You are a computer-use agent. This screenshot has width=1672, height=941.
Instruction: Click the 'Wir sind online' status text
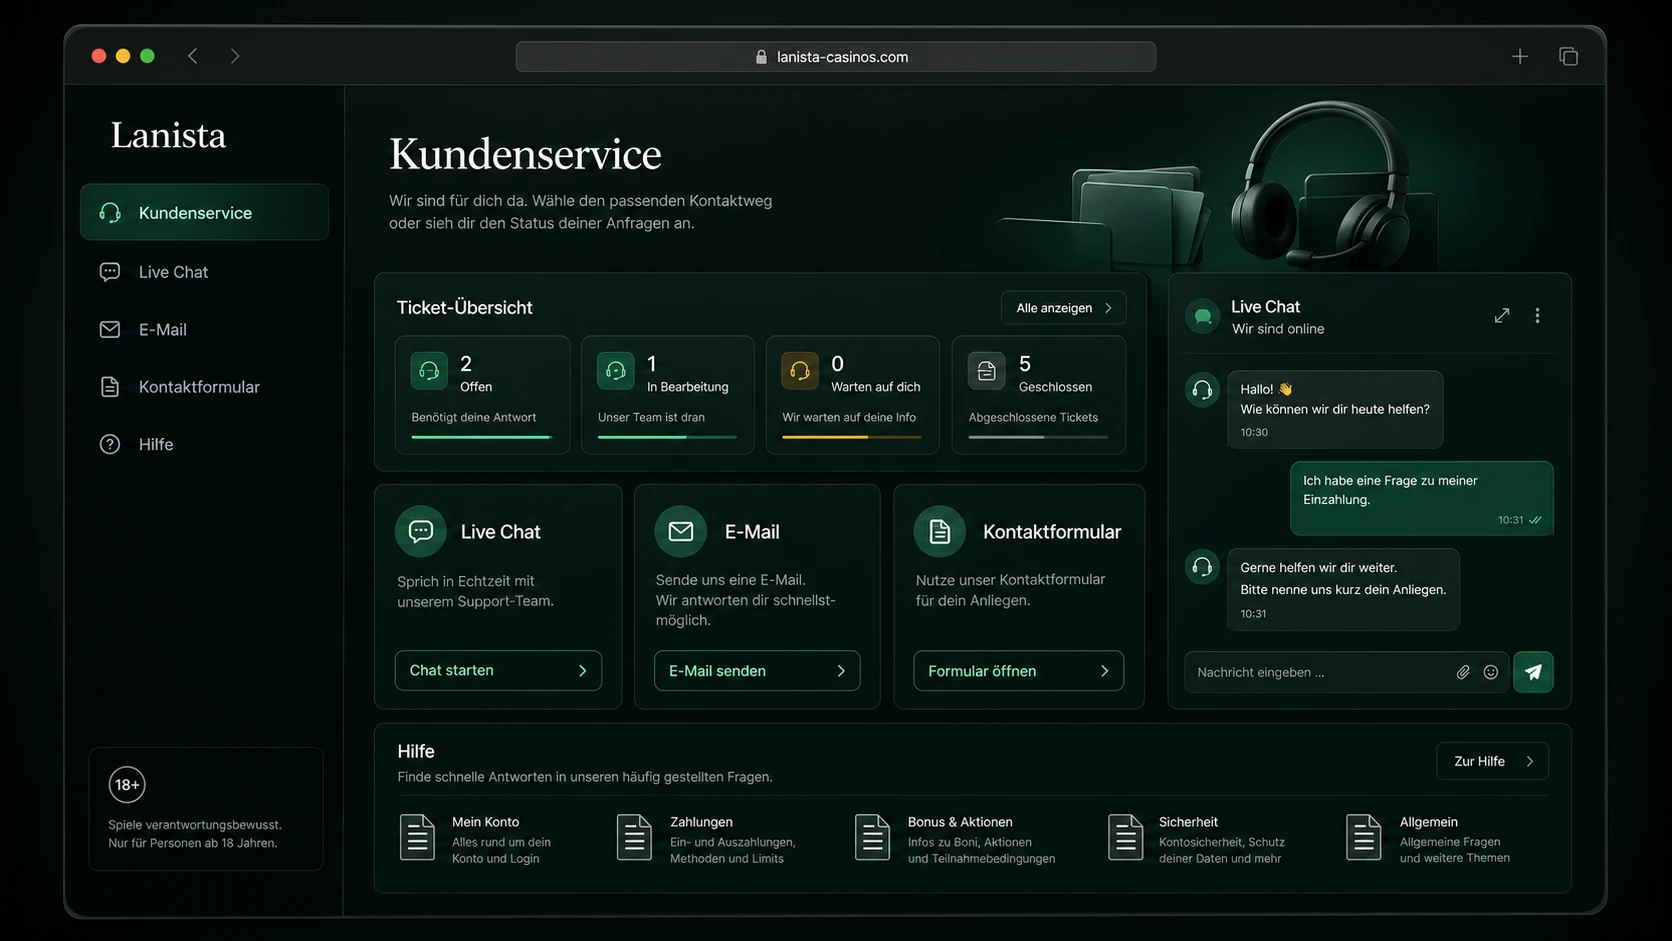(1278, 329)
